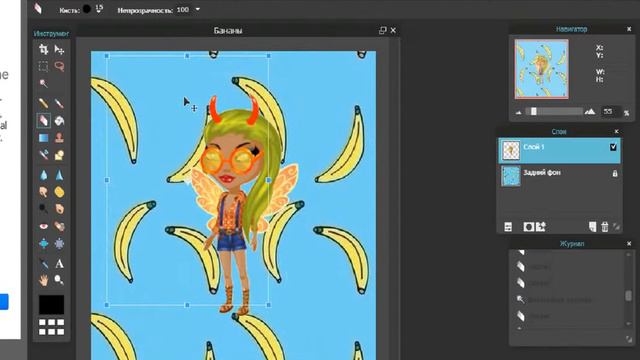
Task: Delete the selected layer trash icon
Action: coord(604,227)
